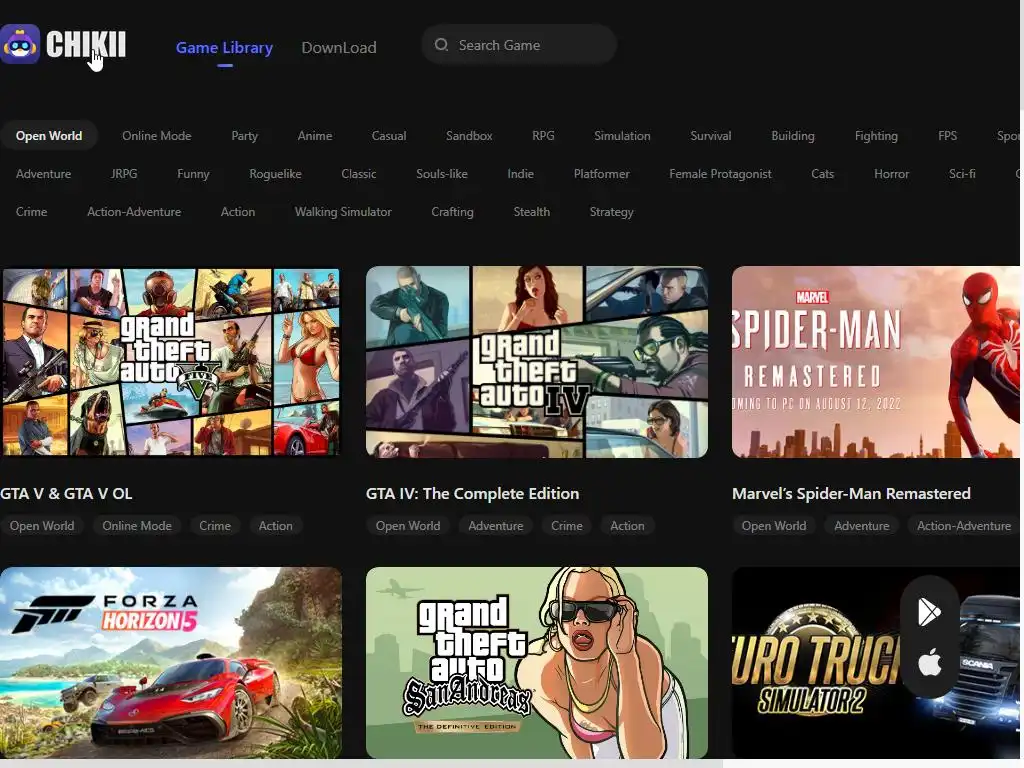Select the Anime category
The height and width of the screenshot is (768, 1024).
click(315, 136)
